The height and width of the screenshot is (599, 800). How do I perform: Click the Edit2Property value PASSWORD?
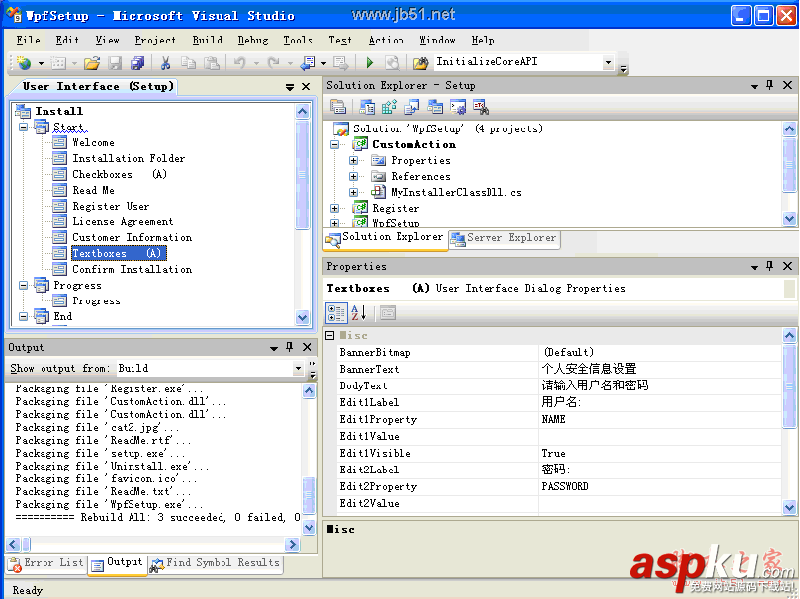coord(660,486)
